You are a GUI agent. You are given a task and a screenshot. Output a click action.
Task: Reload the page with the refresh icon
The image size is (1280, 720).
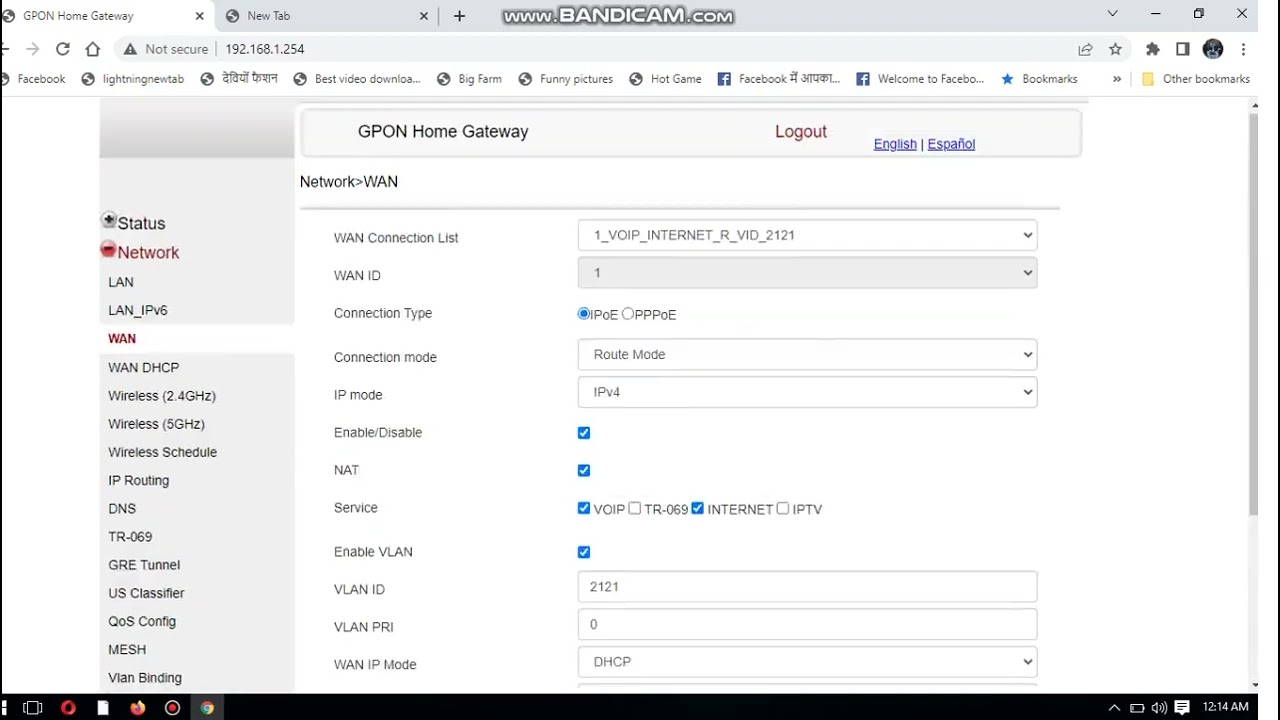tap(63, 49)
